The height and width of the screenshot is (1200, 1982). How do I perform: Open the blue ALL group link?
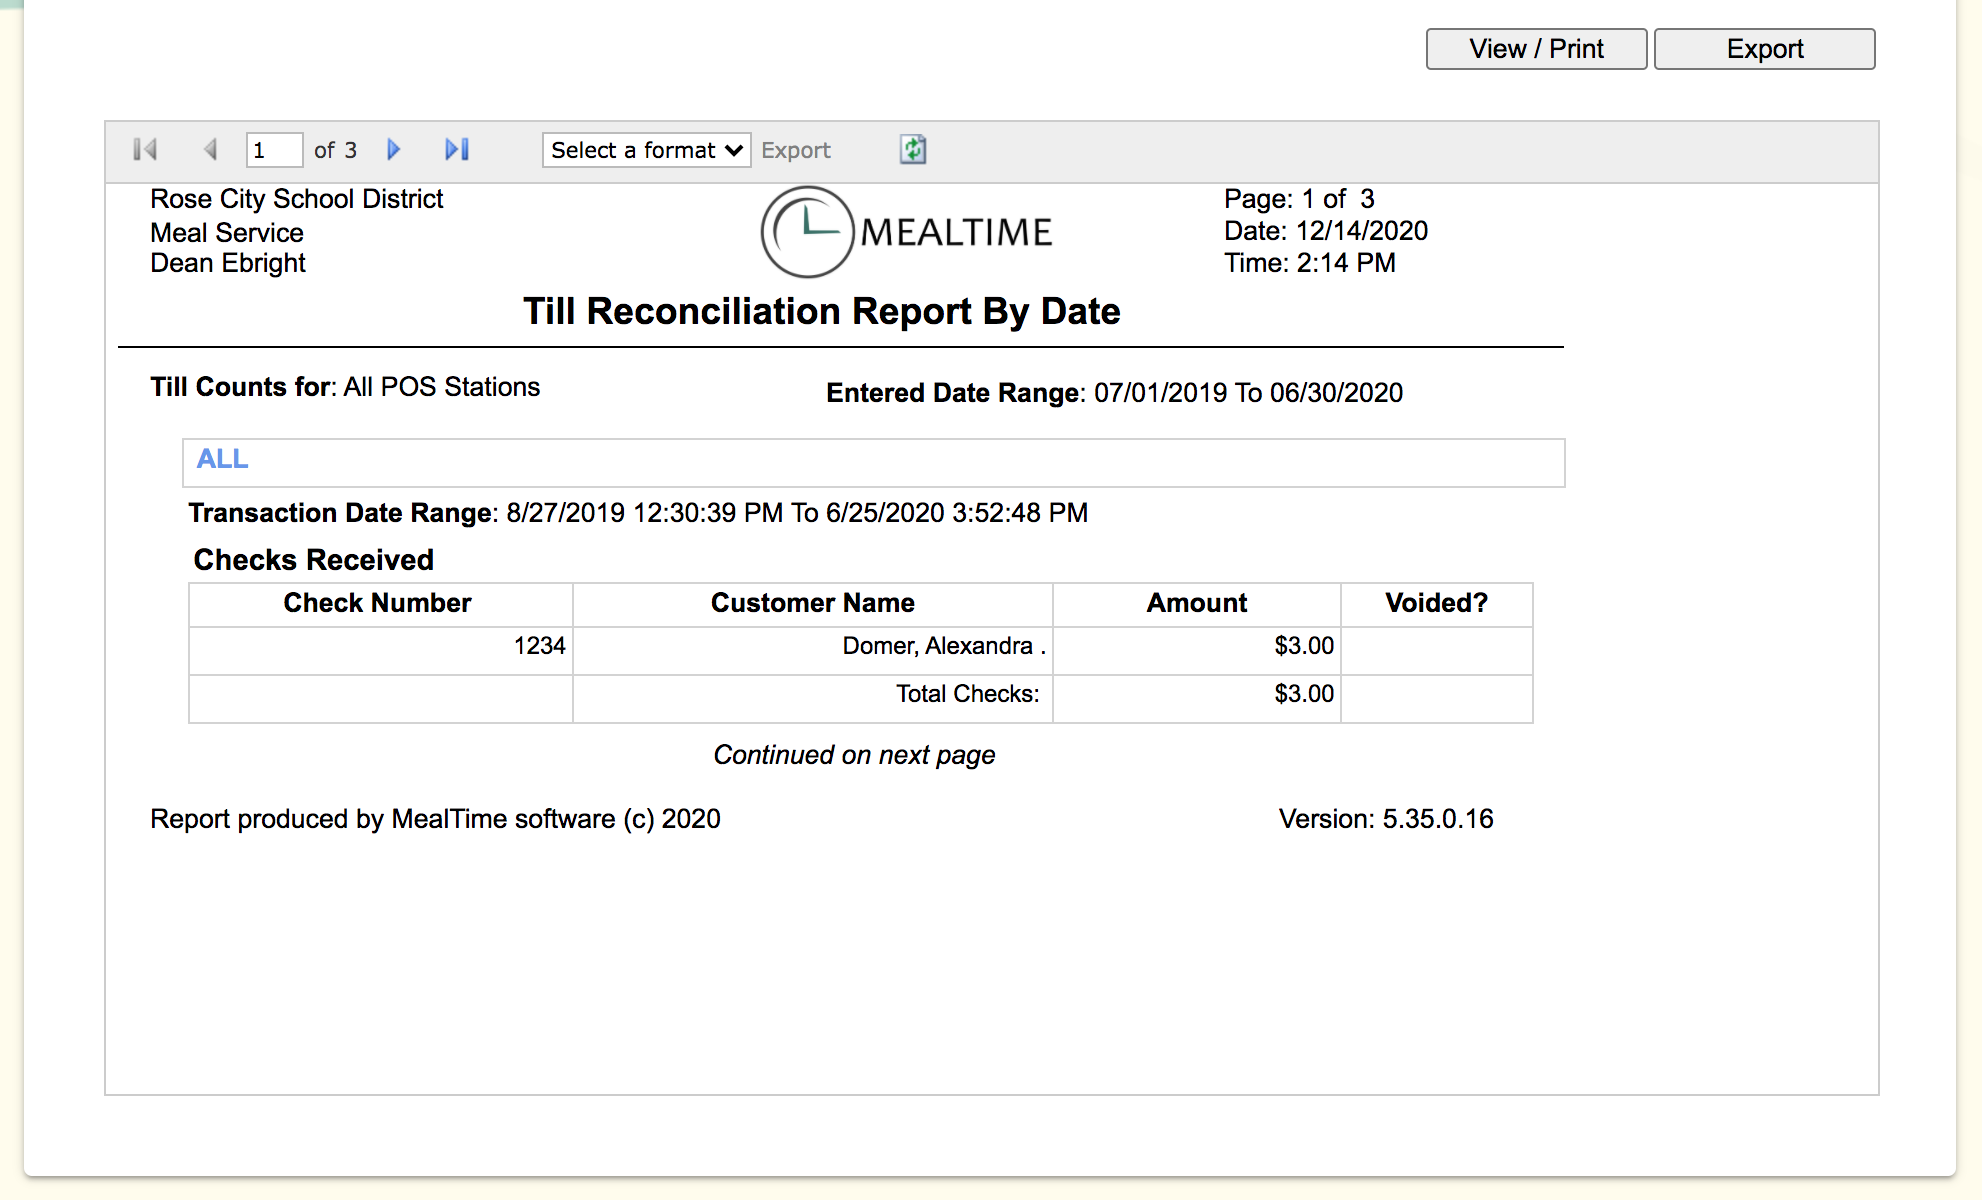(x=222, y=459)
